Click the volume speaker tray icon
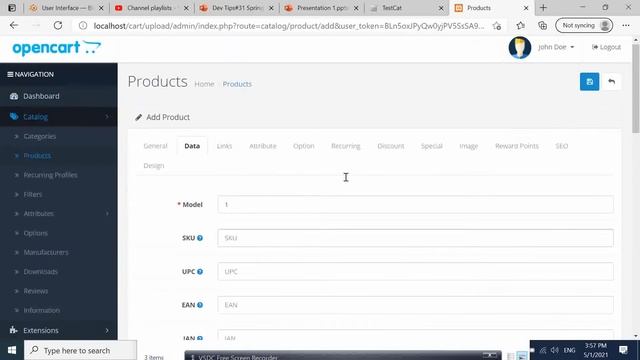Screen dimensions: 640x360 [554, 350]
